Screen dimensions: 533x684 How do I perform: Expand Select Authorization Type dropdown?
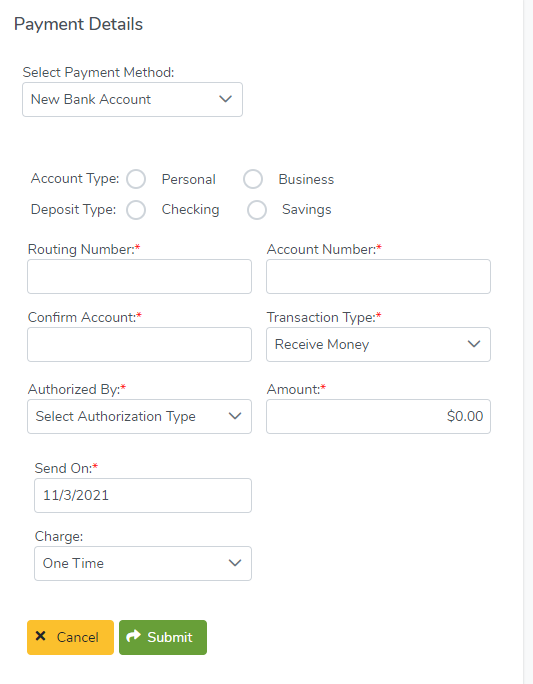140,417
